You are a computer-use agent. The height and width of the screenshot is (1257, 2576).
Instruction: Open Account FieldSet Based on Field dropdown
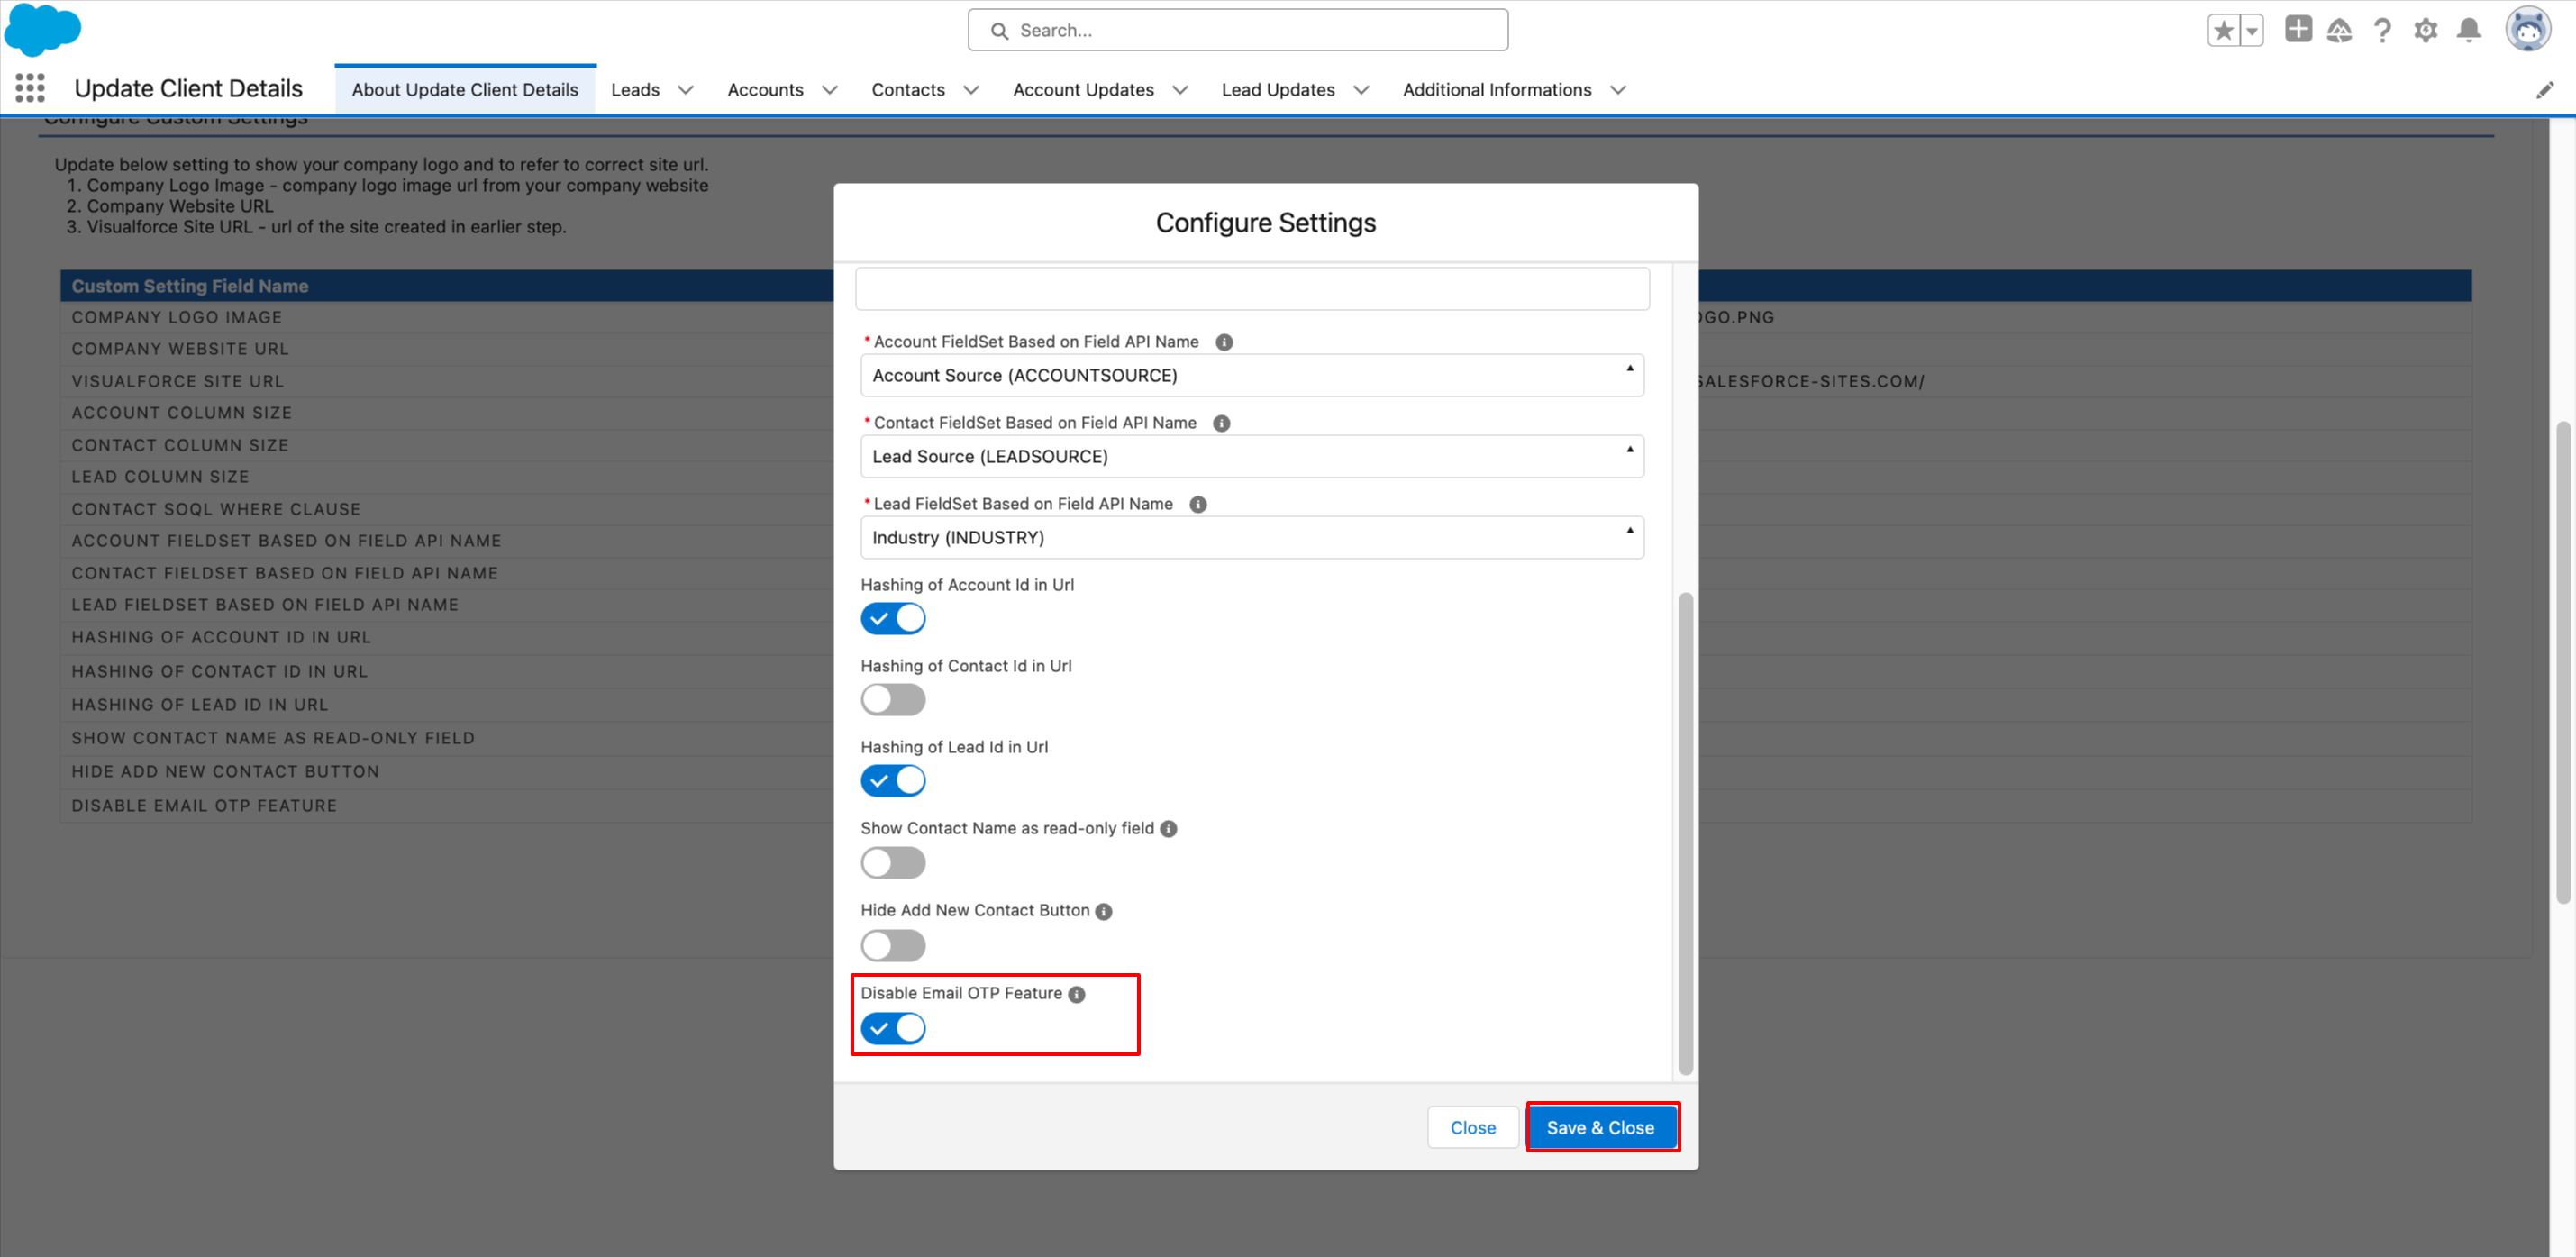(1251, 376)
